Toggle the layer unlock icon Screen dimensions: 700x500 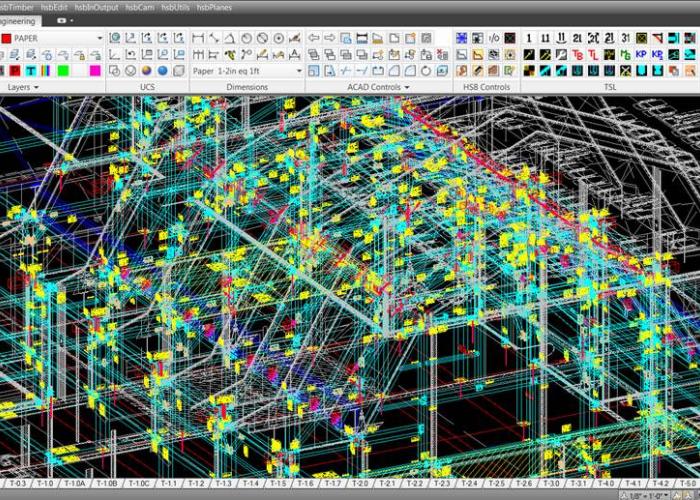[x=96, y=54]
